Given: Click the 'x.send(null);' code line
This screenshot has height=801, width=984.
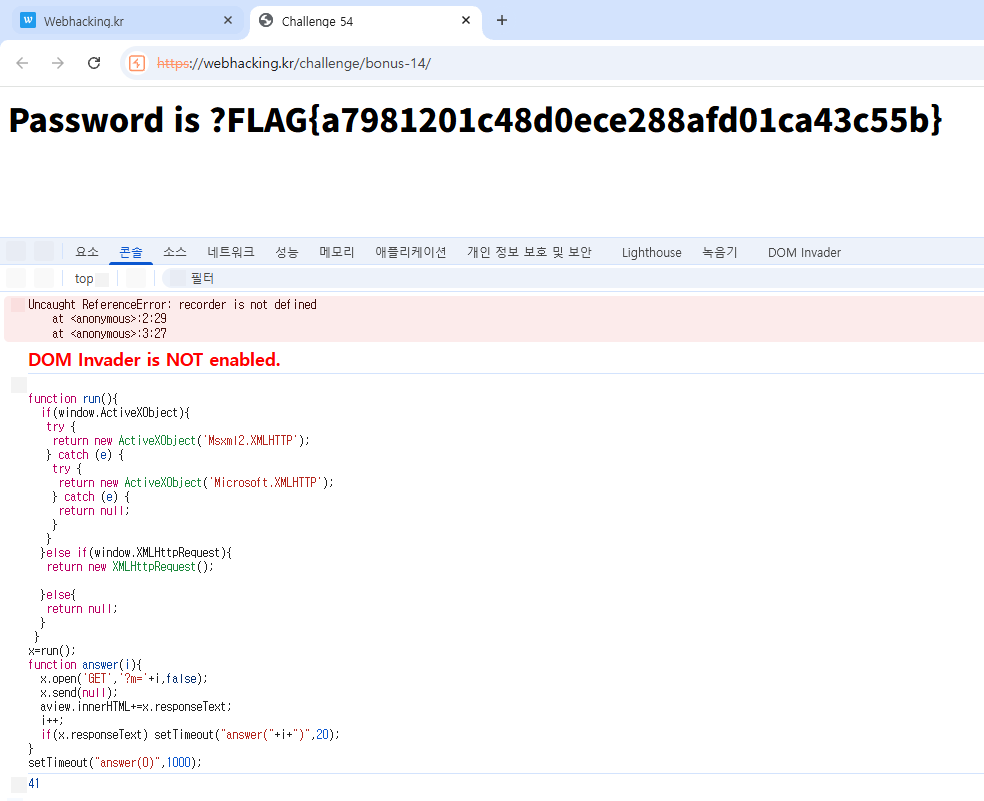Looking at the screenshot, I should (x=79, y=693).
